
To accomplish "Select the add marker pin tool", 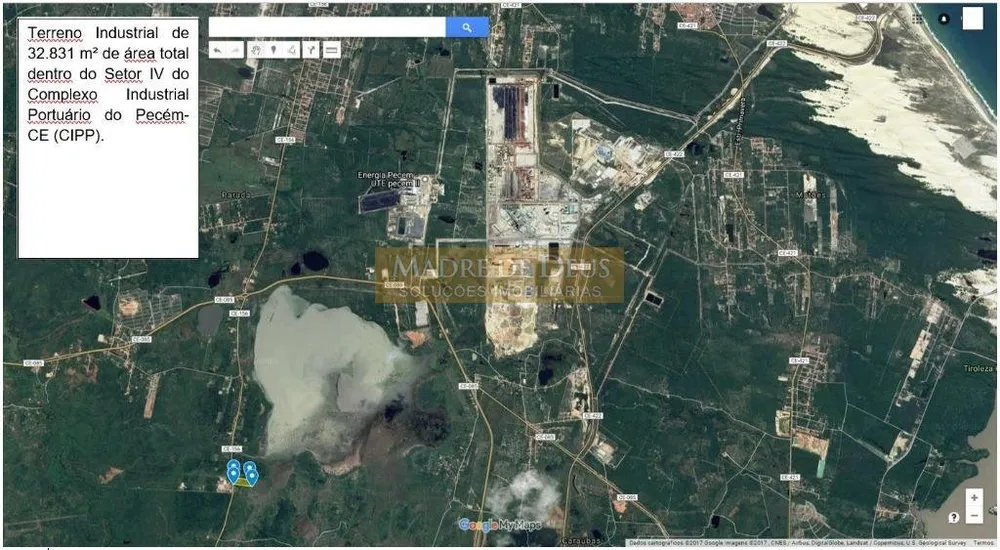I will 274,50.
